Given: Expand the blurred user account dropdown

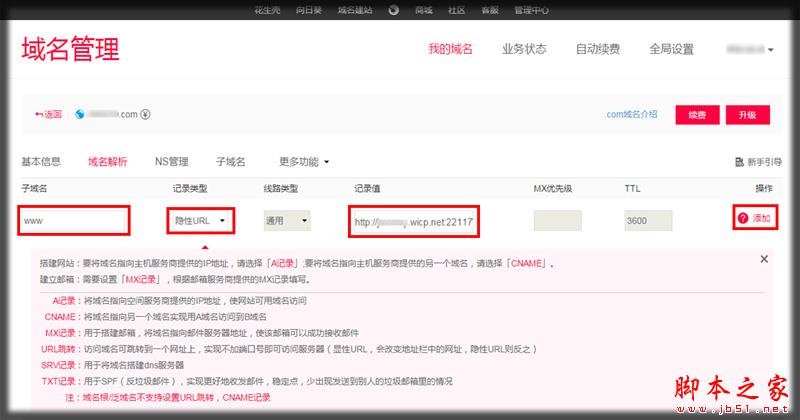Looking at the screenshot, I should (x=750, y=50).
